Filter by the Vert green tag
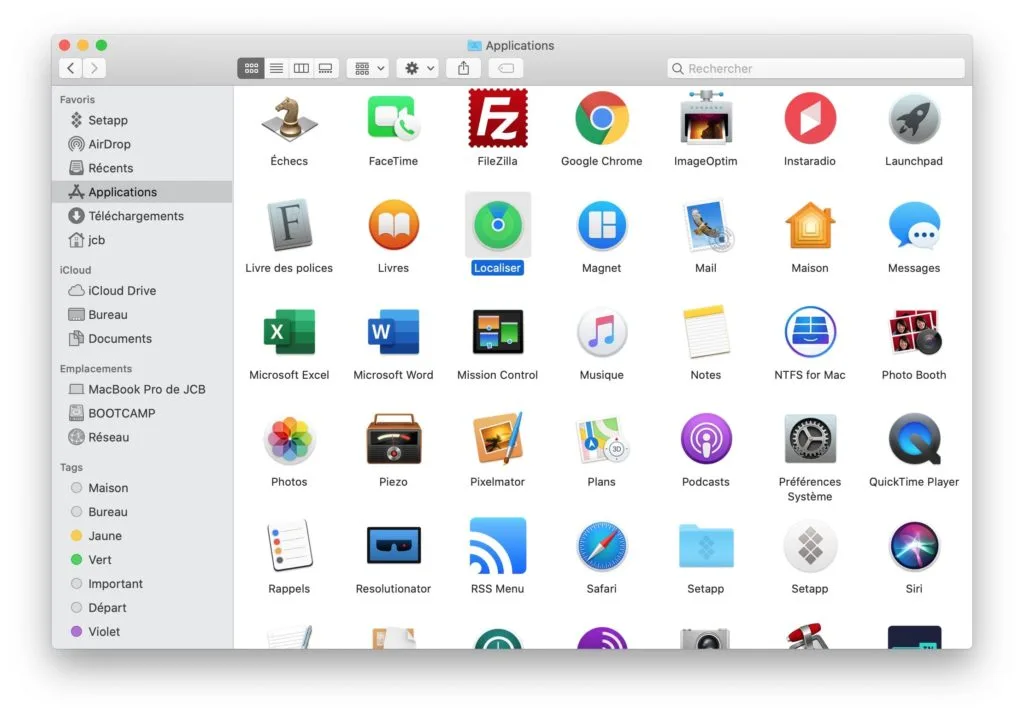 [142, 560]
